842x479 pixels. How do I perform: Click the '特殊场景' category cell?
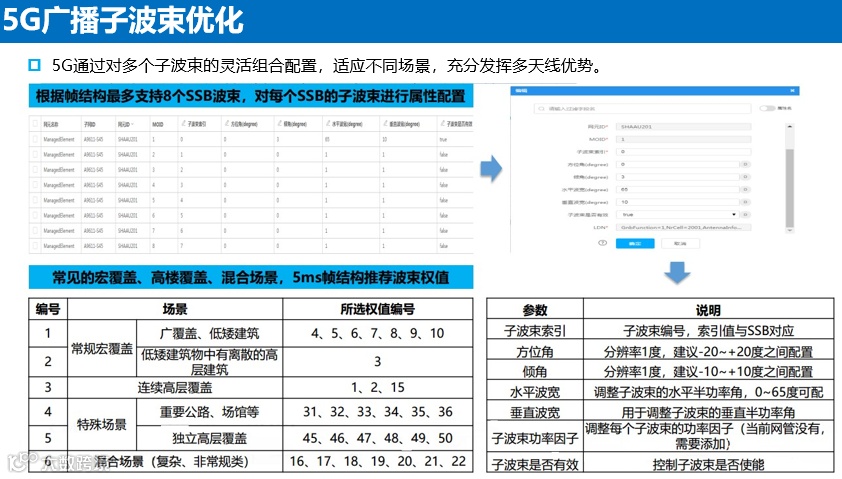click(x=102, y=424)
